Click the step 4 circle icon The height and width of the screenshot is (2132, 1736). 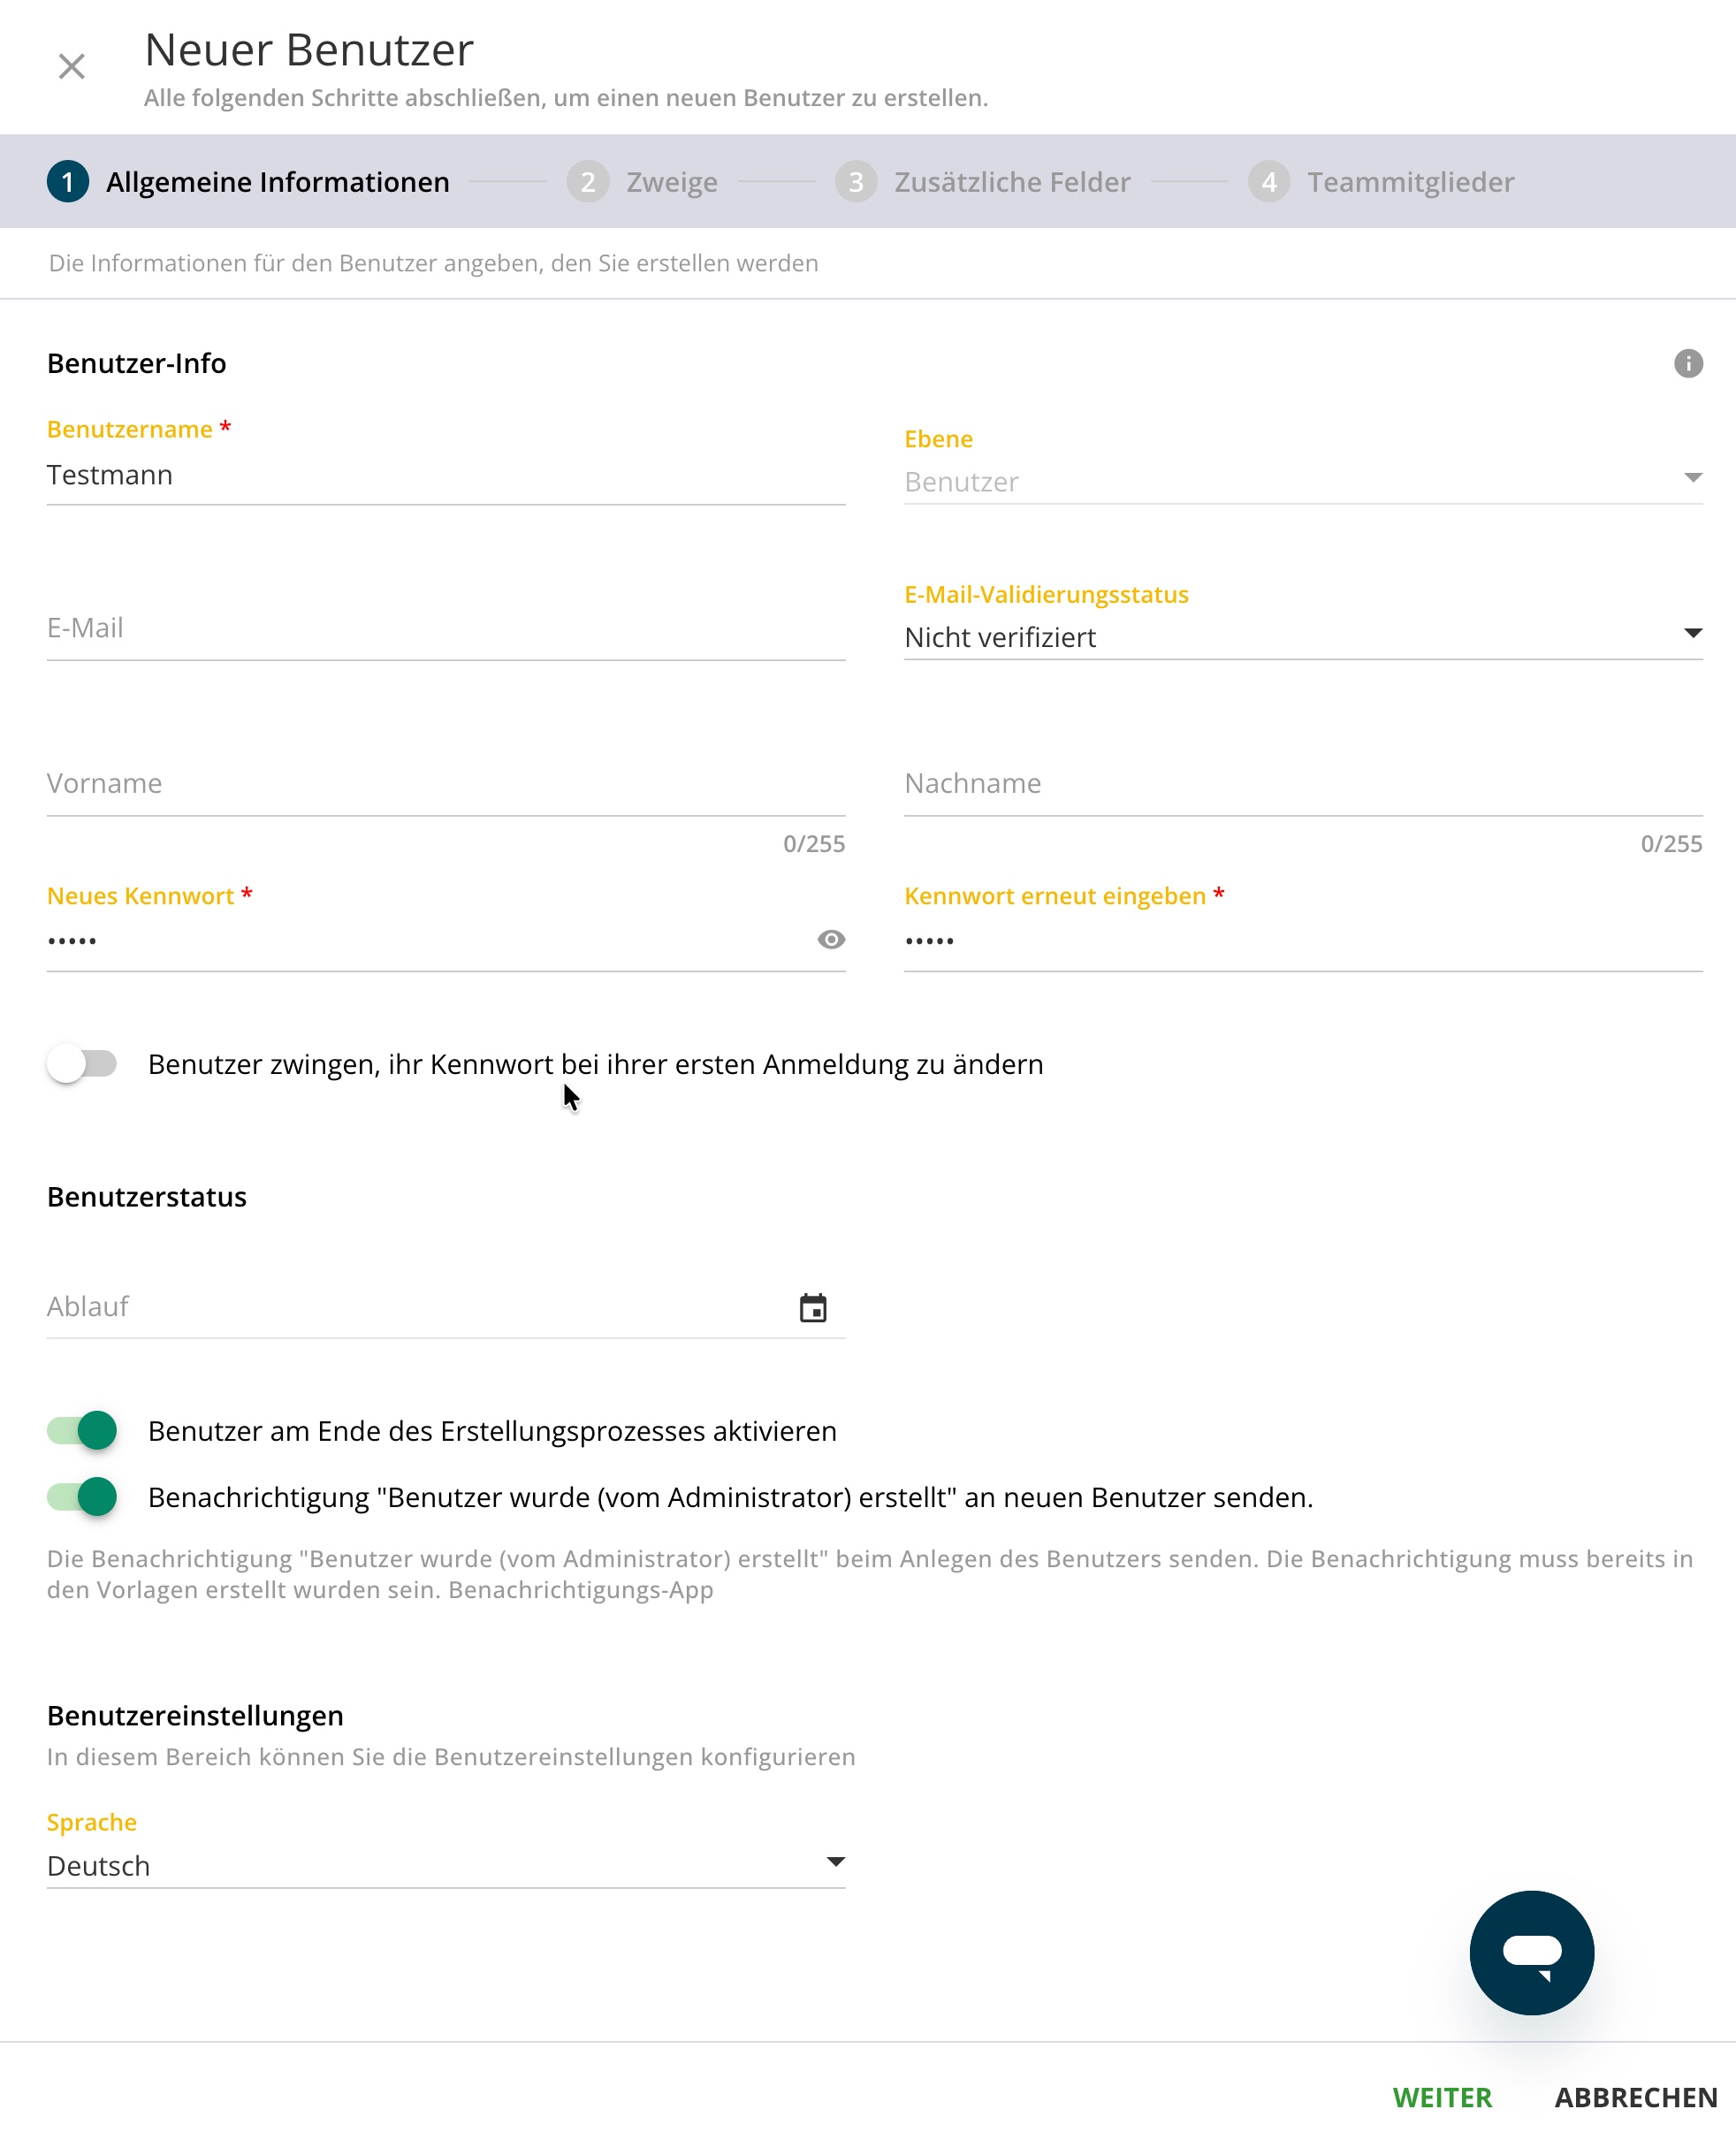point(1268,182)
